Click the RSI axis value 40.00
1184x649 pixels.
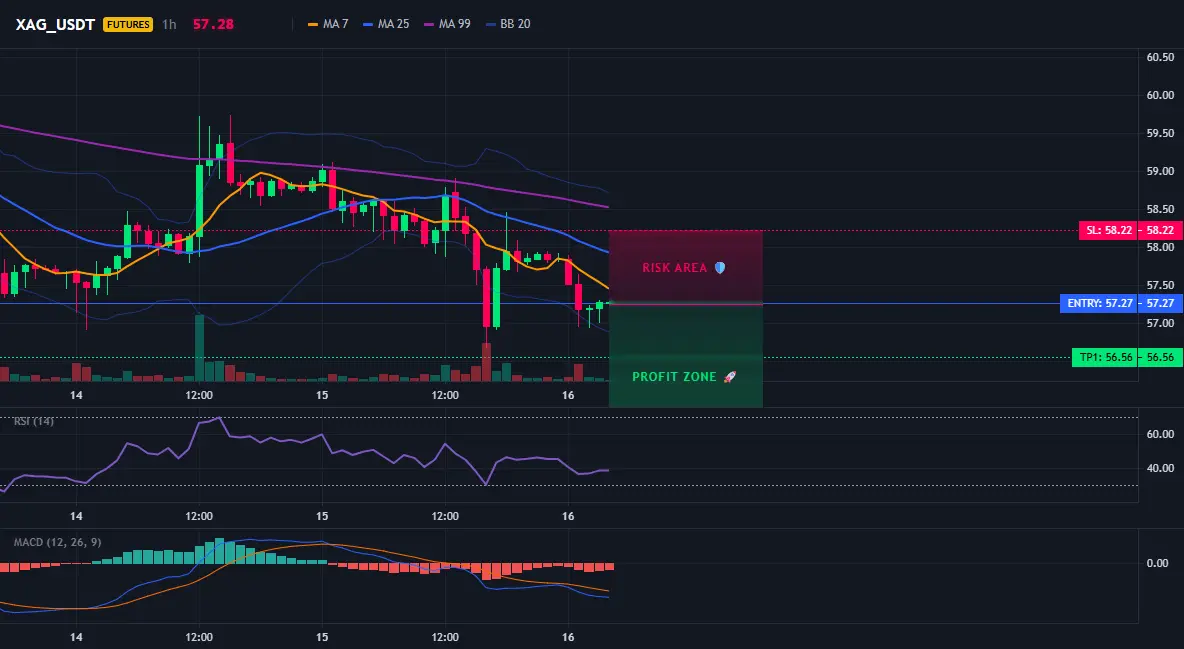click(1160, 468)
